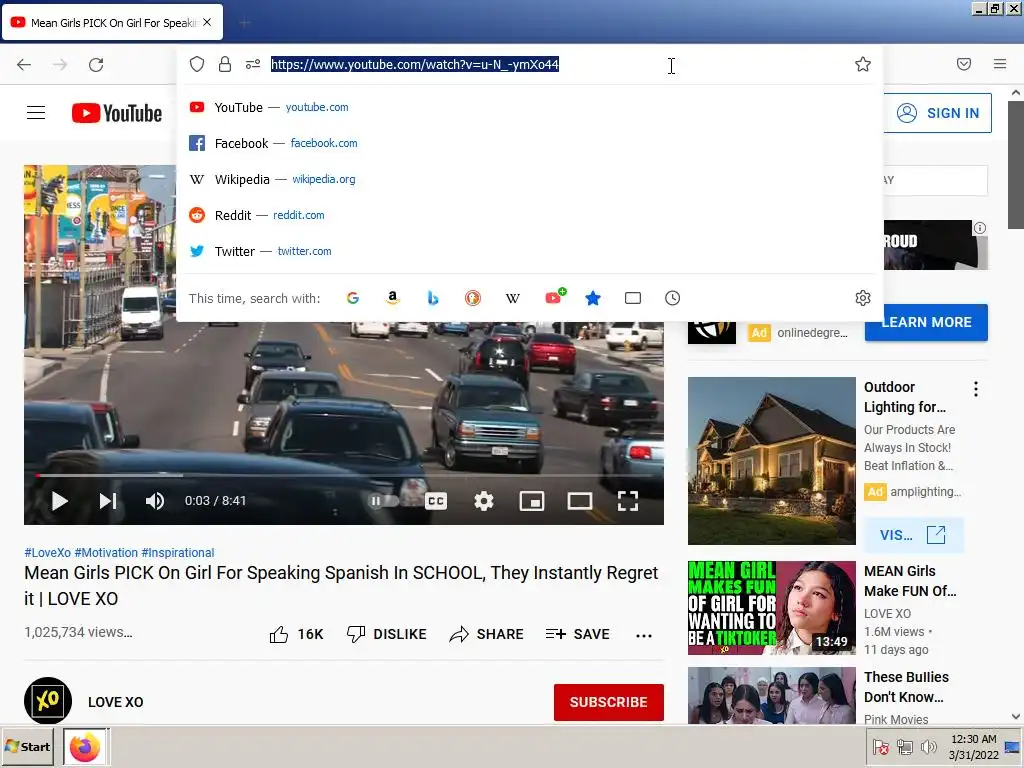Image resolution: width=1024 pixels, height=768 pixels.
Task: Open video settings gear
Action: tap(484, 502)
